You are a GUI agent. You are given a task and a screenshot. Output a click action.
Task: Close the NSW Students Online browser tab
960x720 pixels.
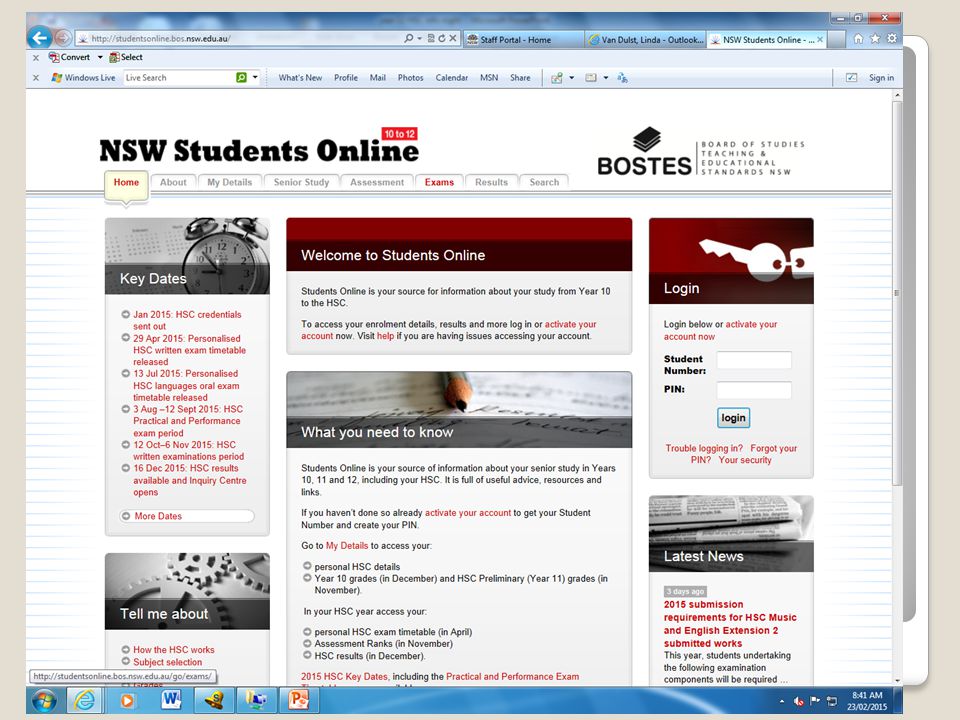point(820,40)
